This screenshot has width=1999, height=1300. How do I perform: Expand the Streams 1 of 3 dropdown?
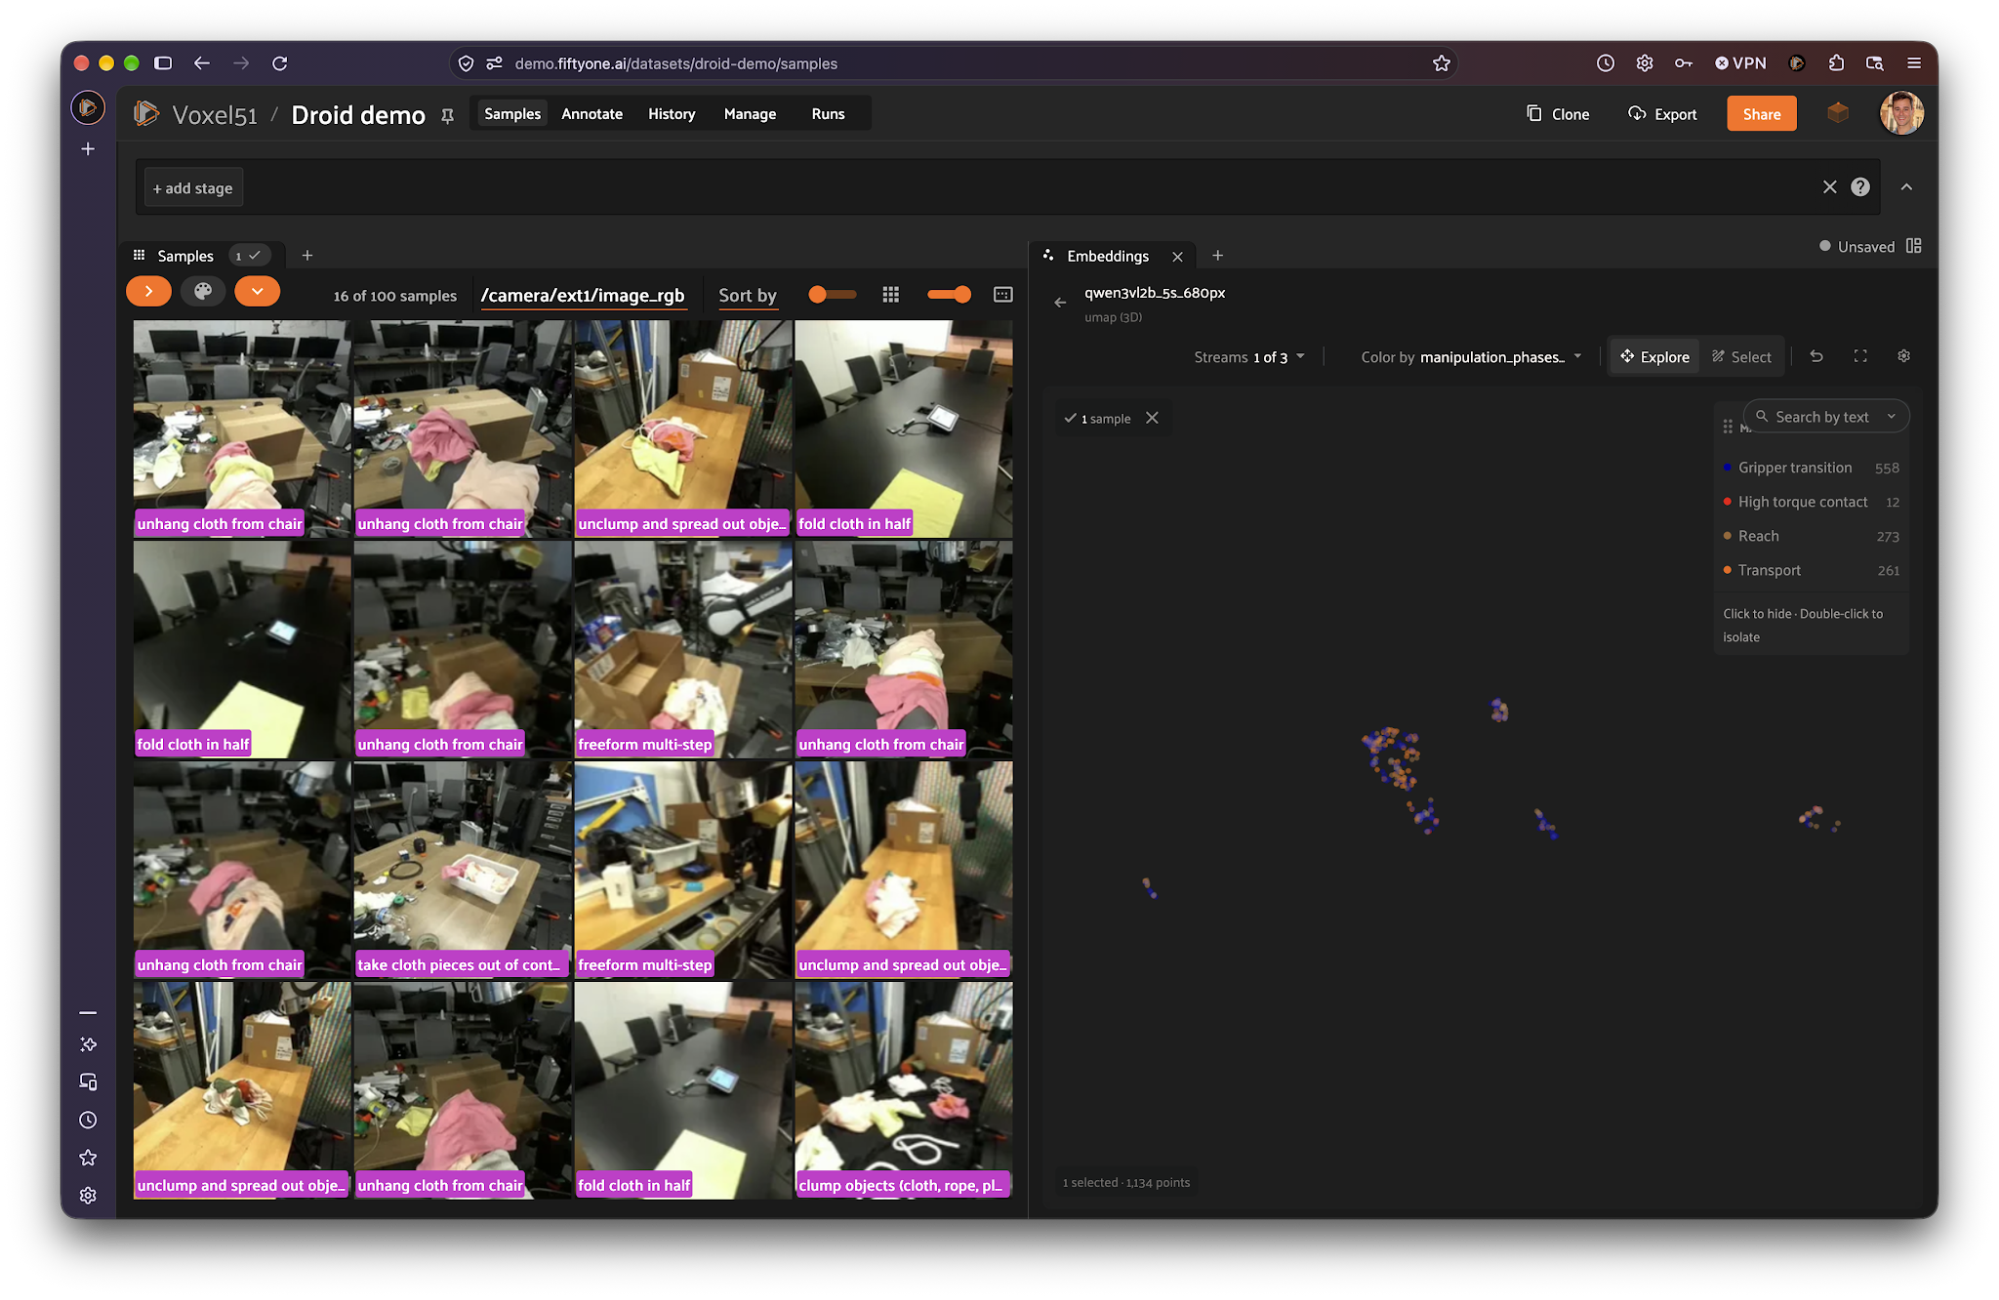[x=1248, y=357]
